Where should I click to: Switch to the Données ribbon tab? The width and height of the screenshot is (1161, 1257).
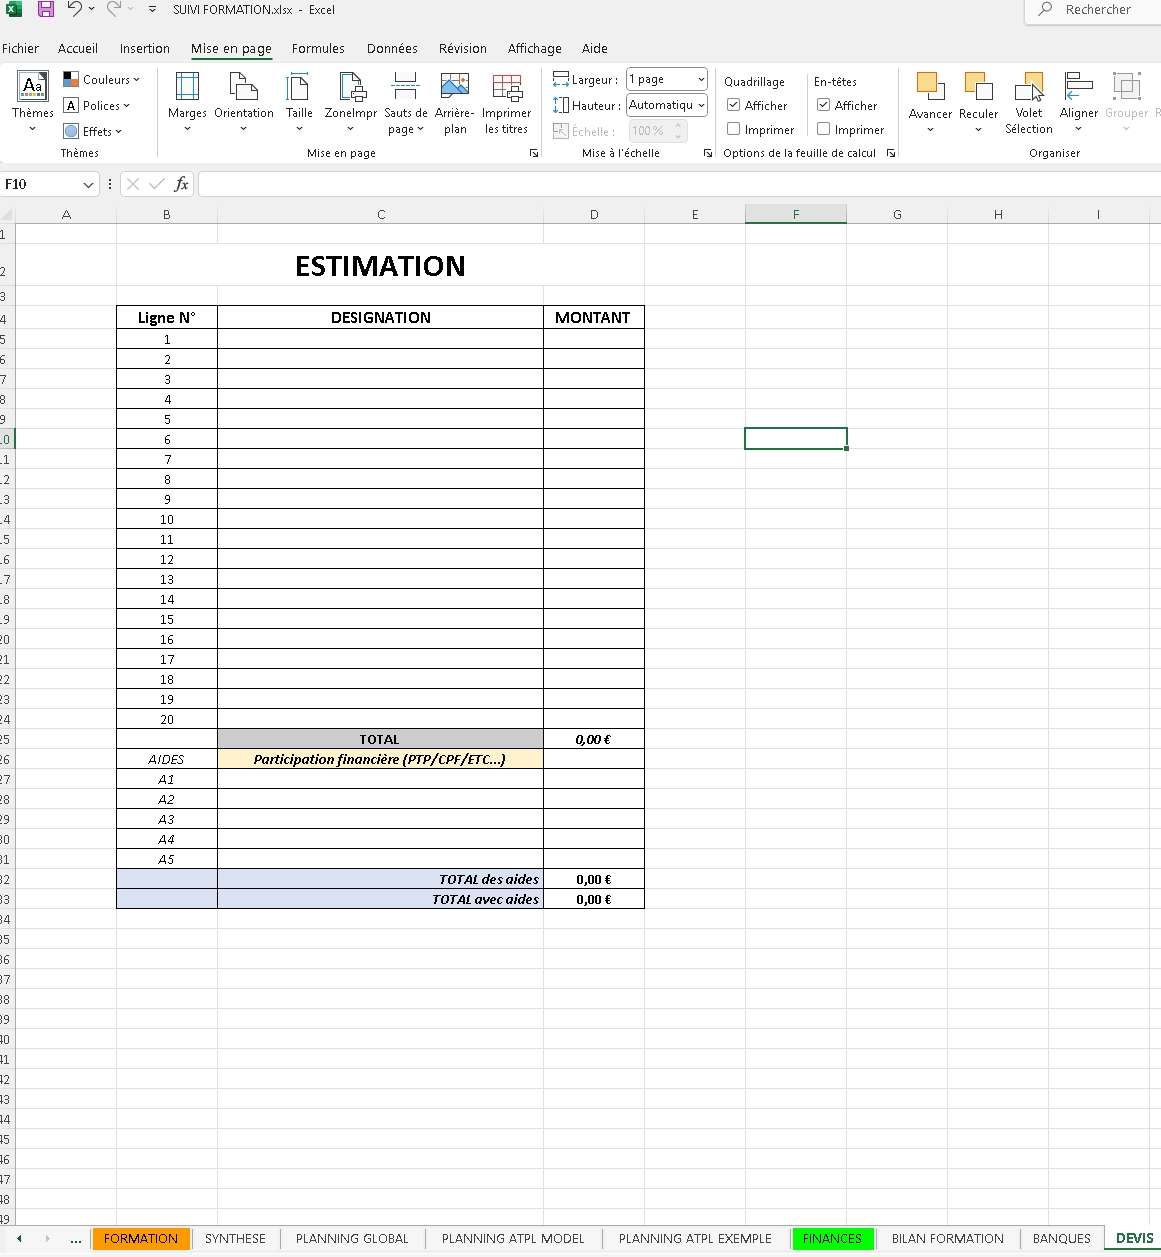[392, 48]
